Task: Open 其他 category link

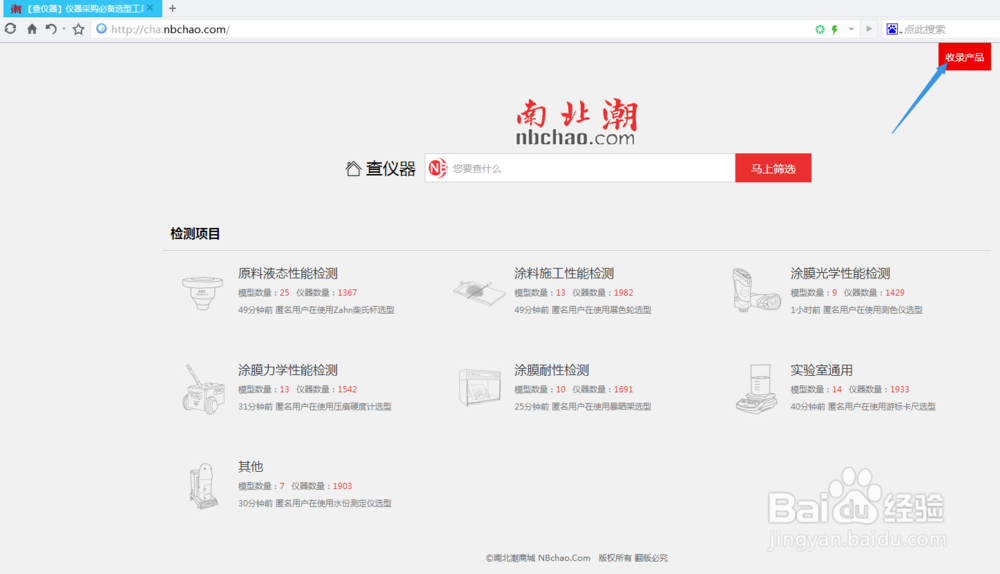Action: (x=251, y=466)
